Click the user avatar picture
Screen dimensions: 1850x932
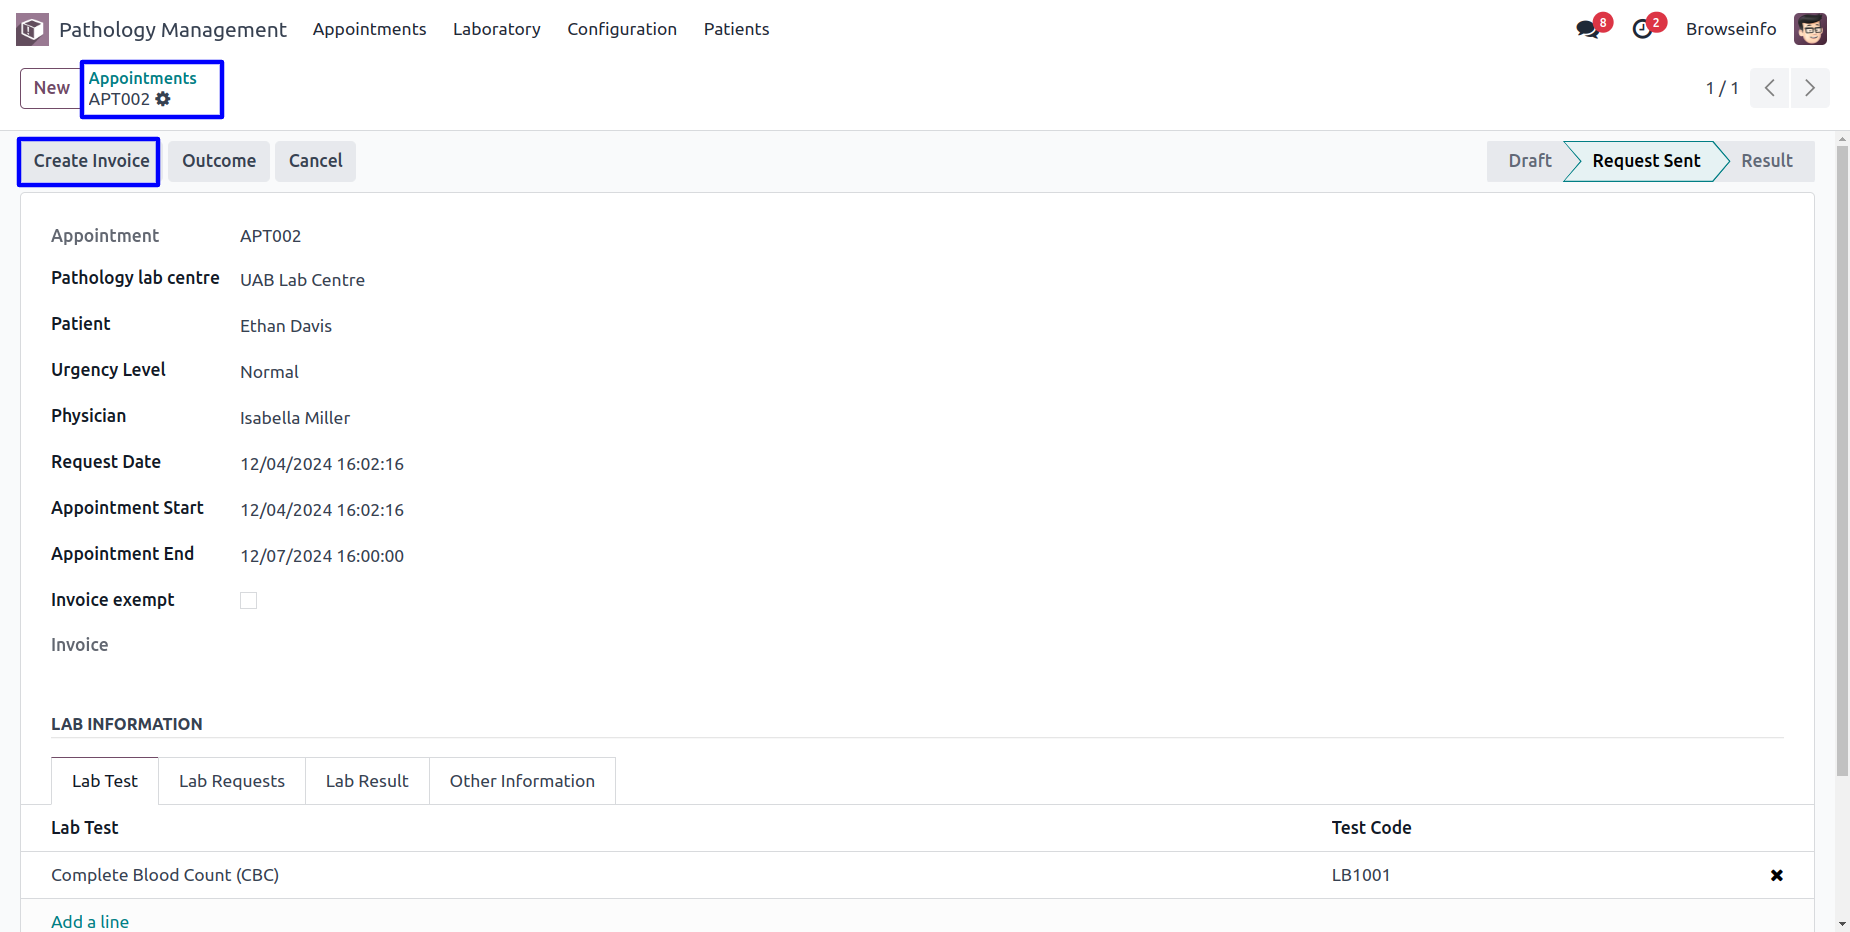[1810, 29]
